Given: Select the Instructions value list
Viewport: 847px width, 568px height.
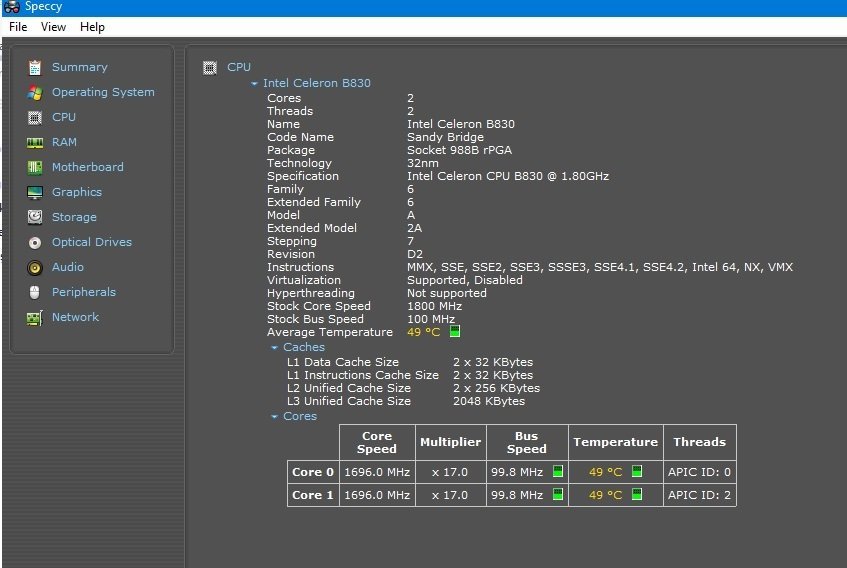Looking at the screenshot, I should (600, 267).
